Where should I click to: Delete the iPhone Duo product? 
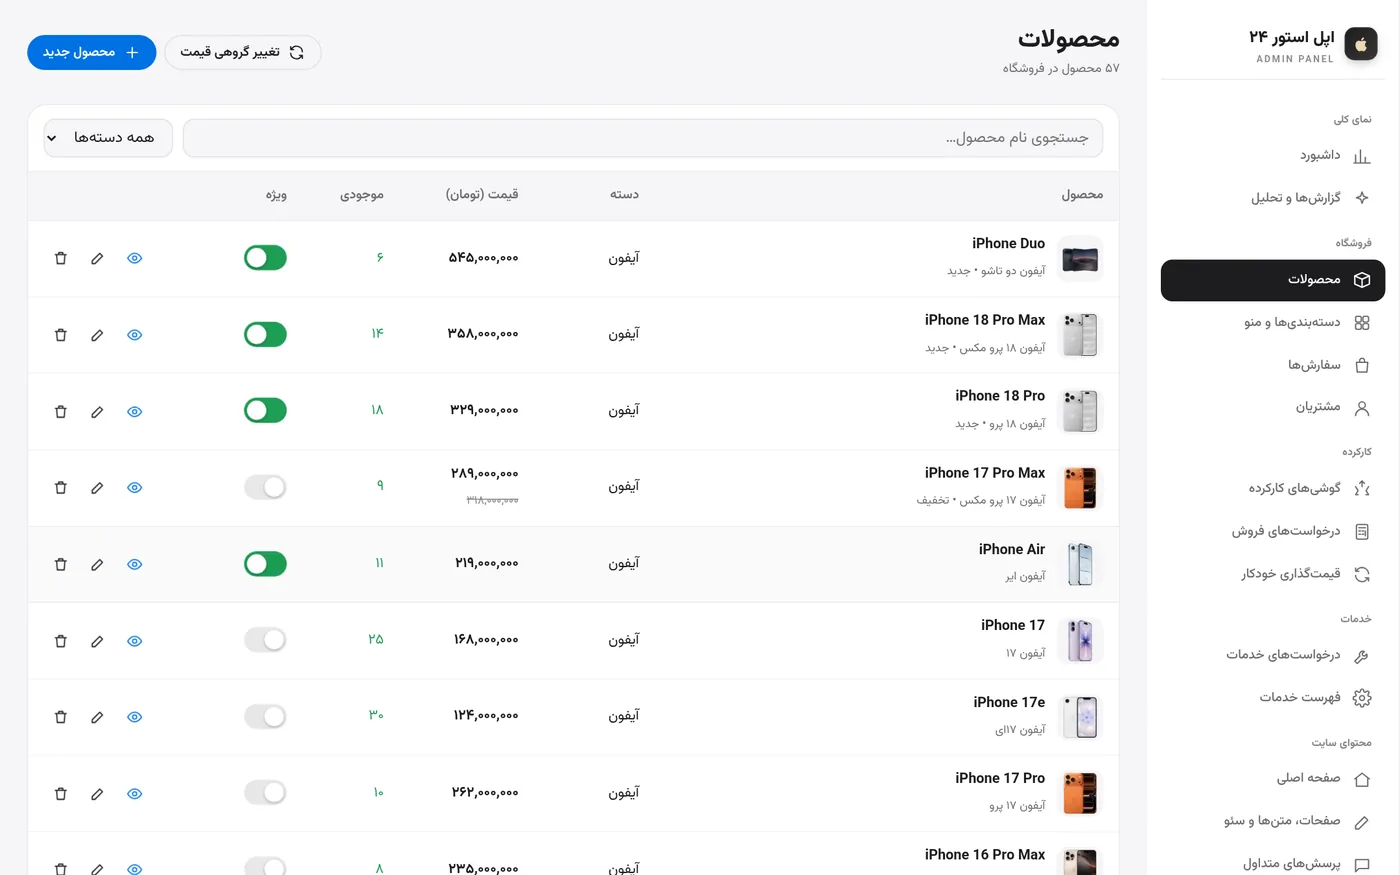pyautogui.click(x=60, y=258)
